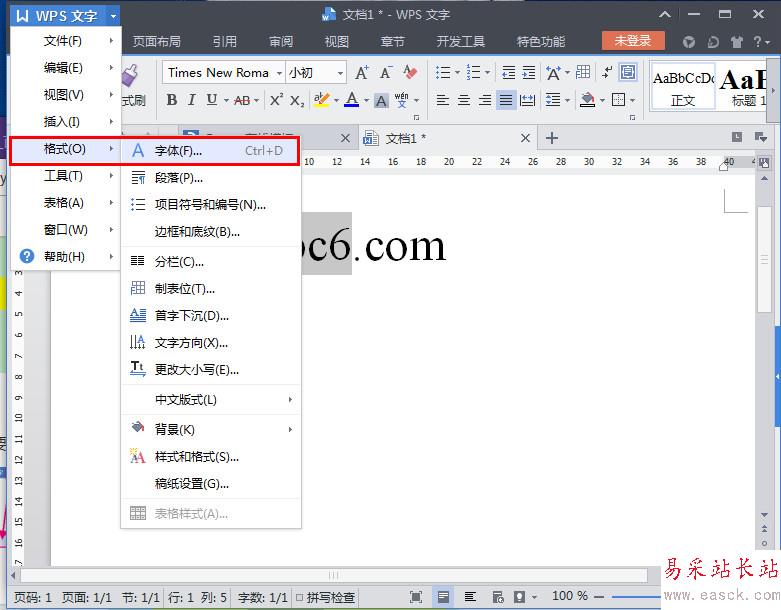Viewport: 781px width, 610px height.
Task: Expand 中文版式(L) submenu
Action: pyautogui.click(x=211, y=399)
